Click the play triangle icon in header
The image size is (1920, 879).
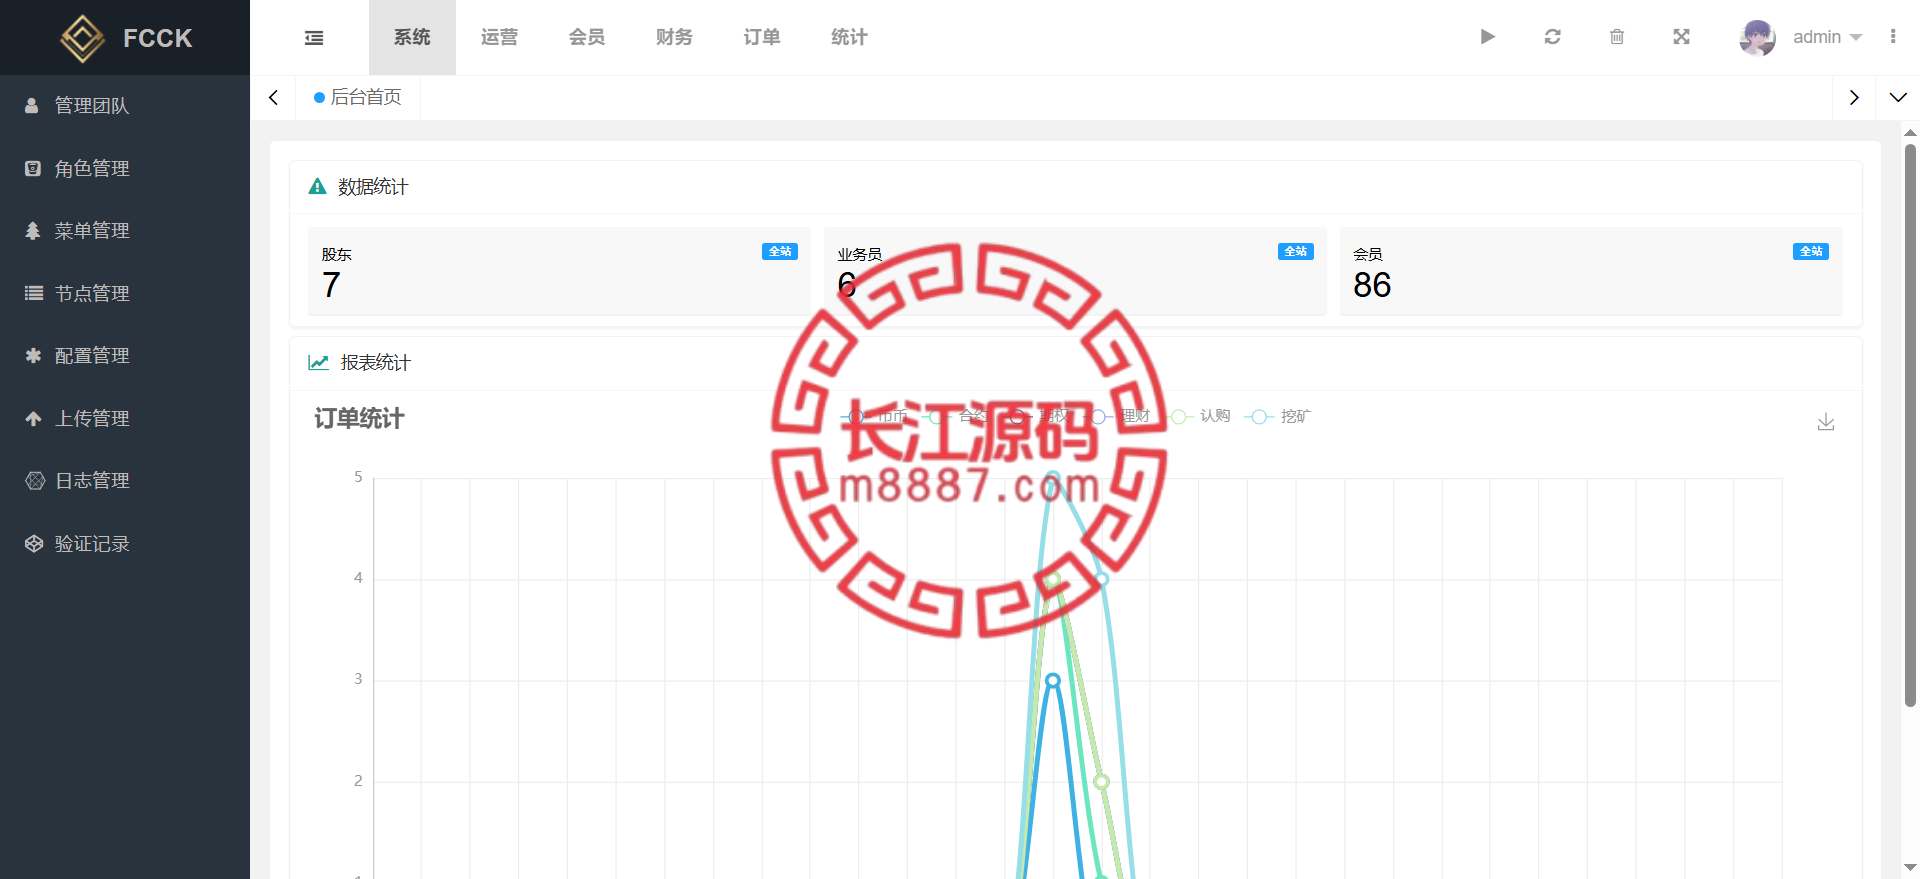click(1488, 37)
